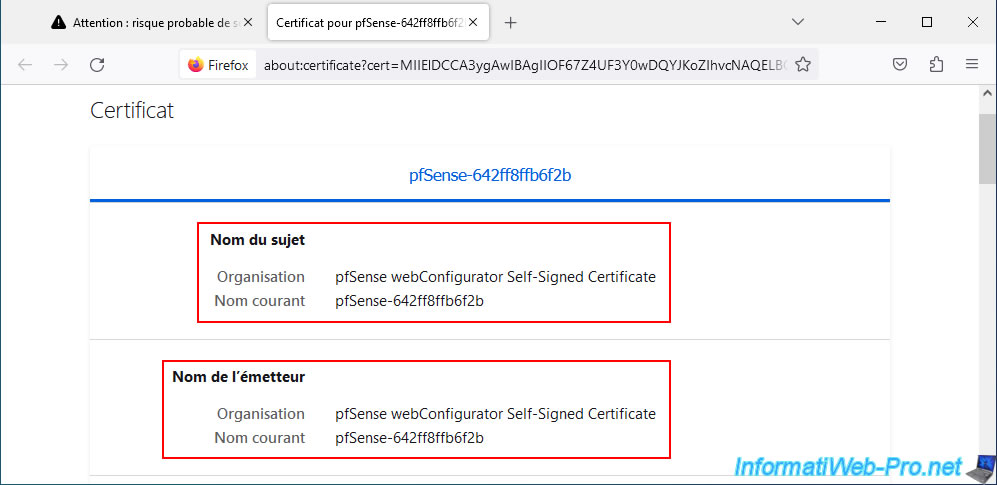Go forward using the right arrow

[x=61, y=64]
